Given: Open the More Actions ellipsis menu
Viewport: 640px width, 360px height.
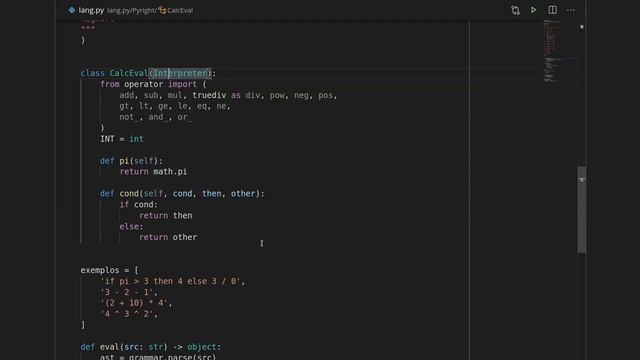Looking at the screenshot, I should point(571,10).
